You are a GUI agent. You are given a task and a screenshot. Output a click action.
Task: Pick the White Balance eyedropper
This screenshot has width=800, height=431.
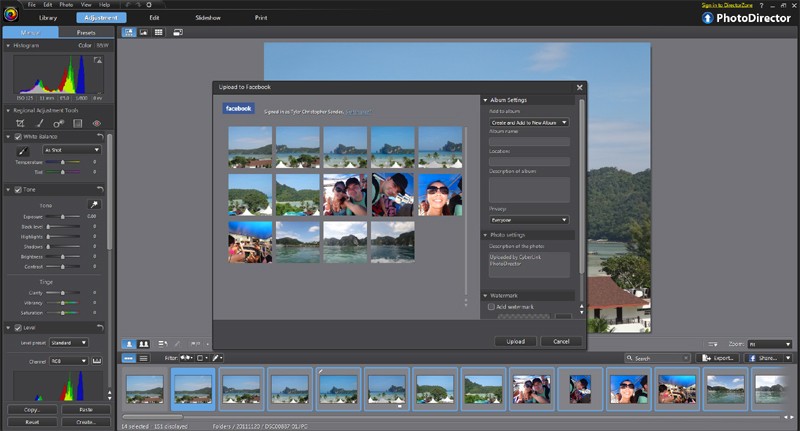(23, 150)
